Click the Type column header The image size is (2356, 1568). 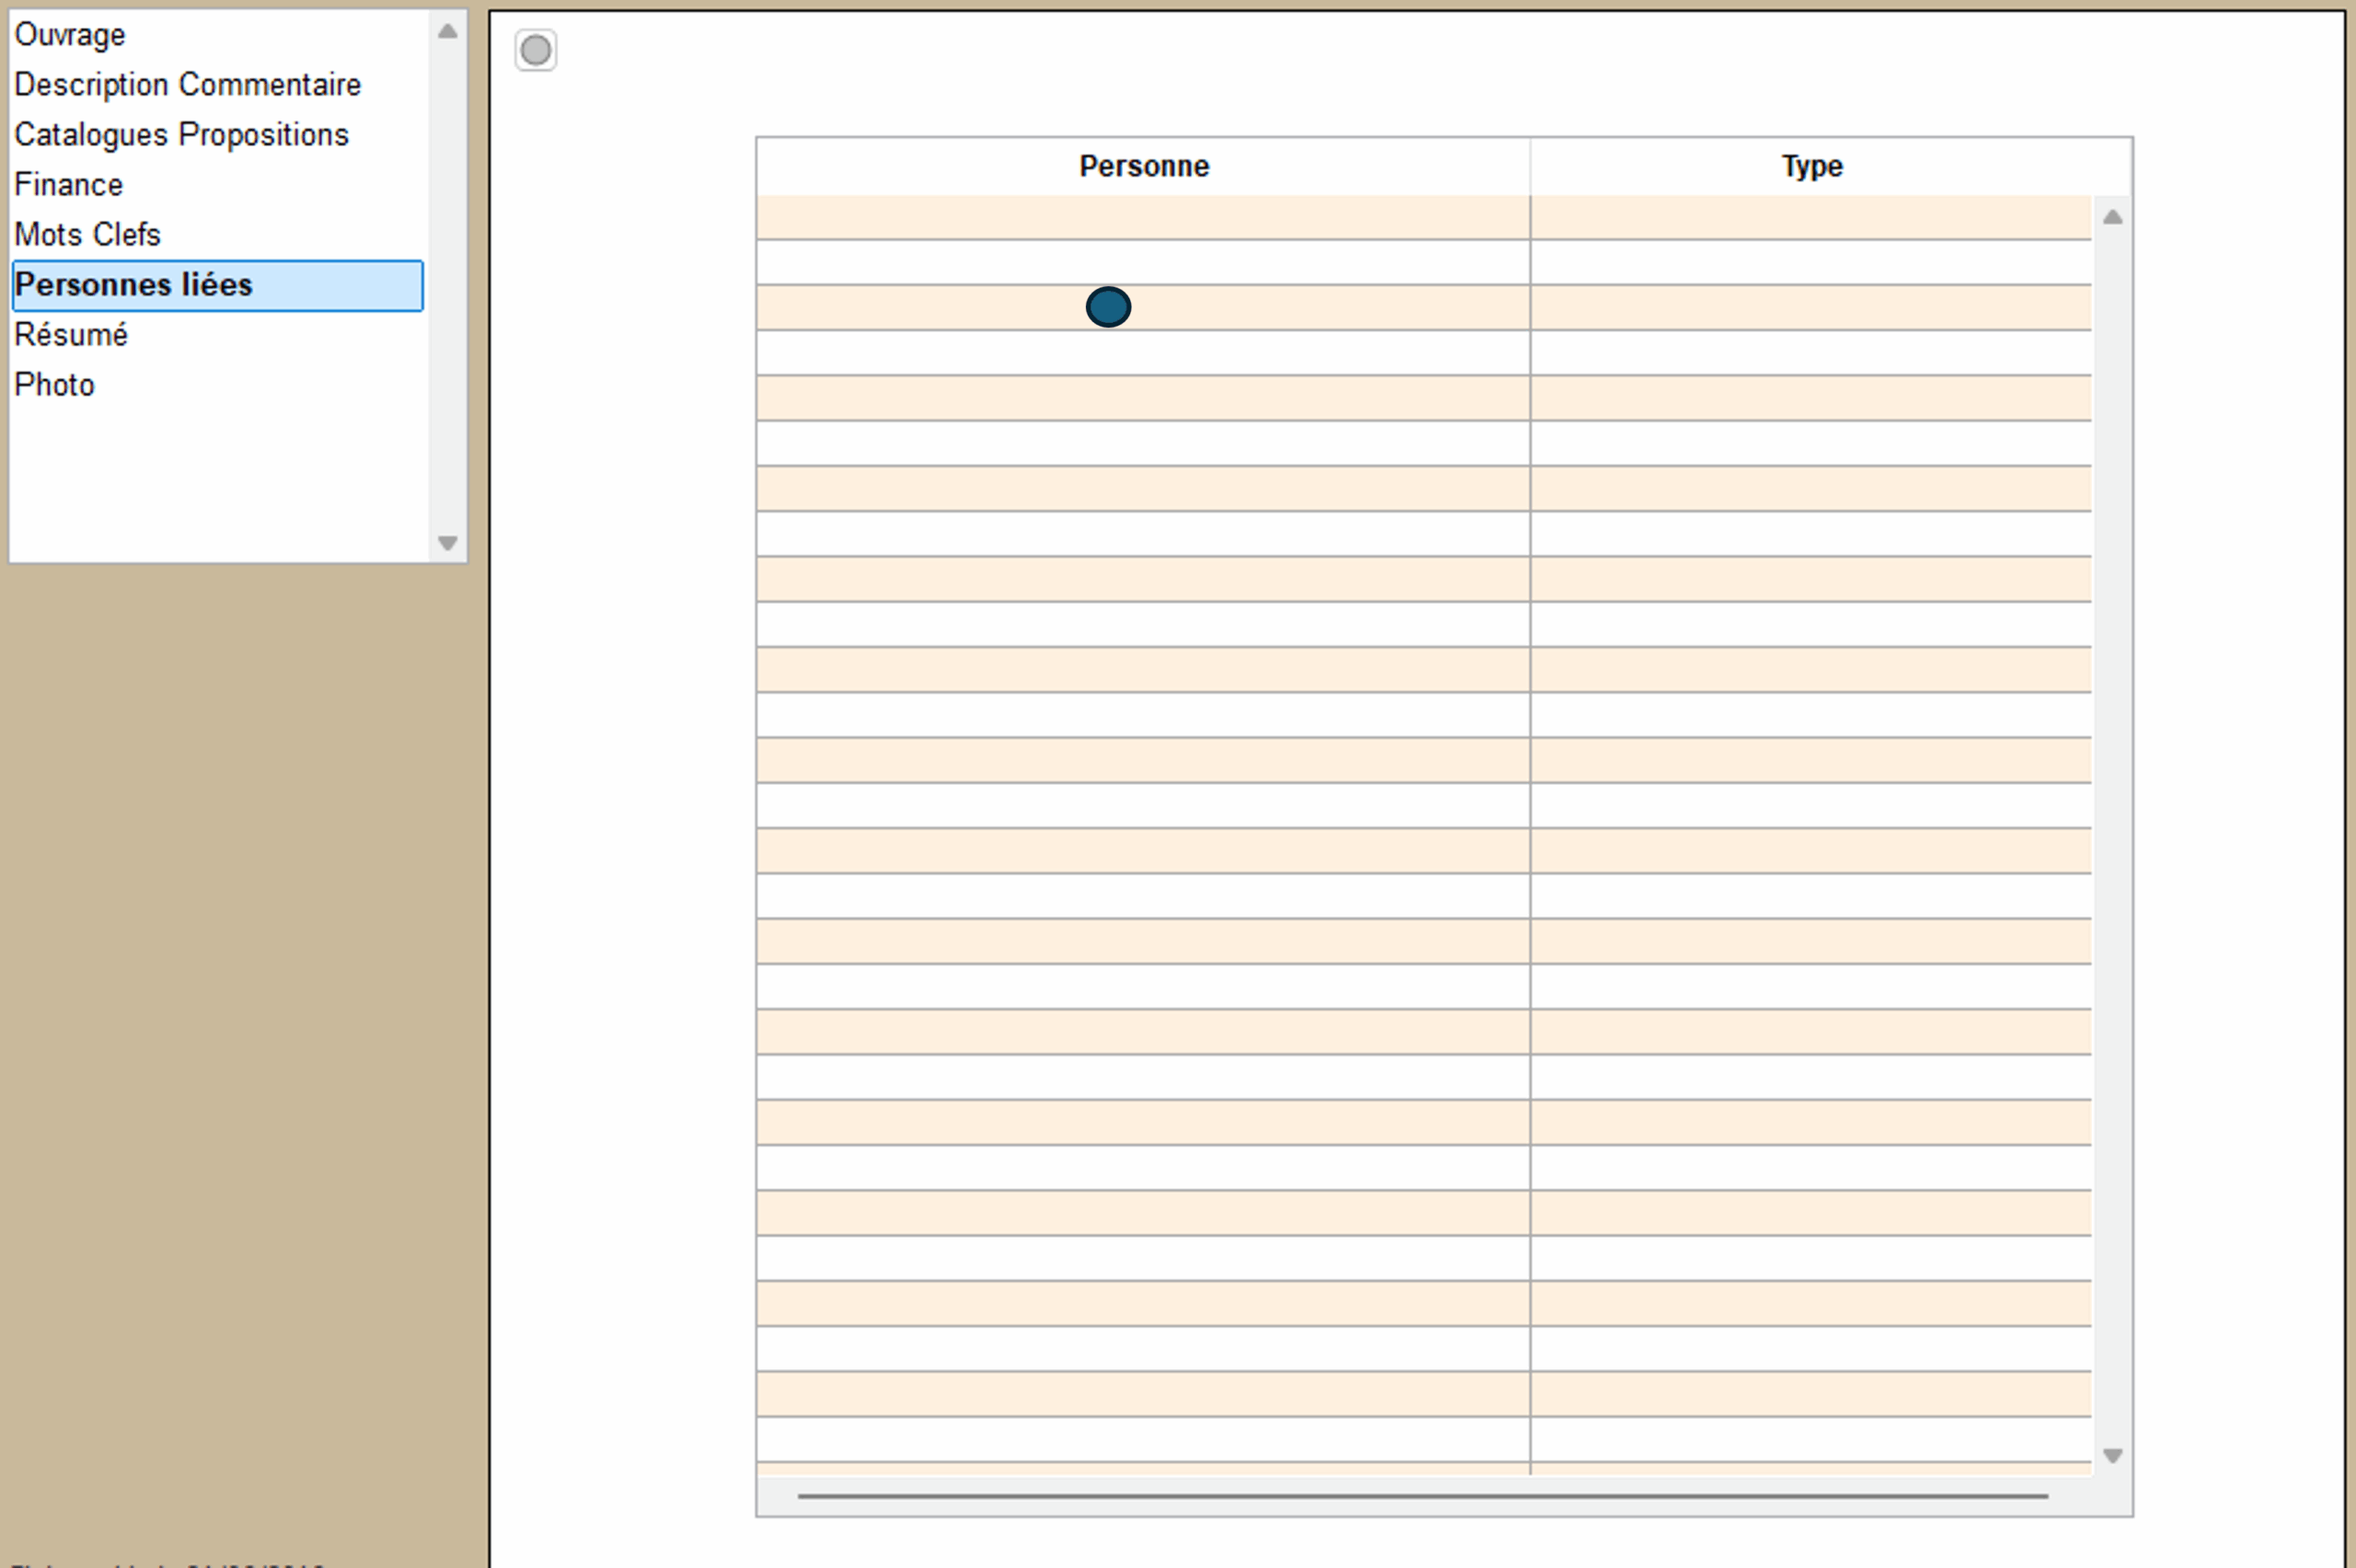point(1811,166)
